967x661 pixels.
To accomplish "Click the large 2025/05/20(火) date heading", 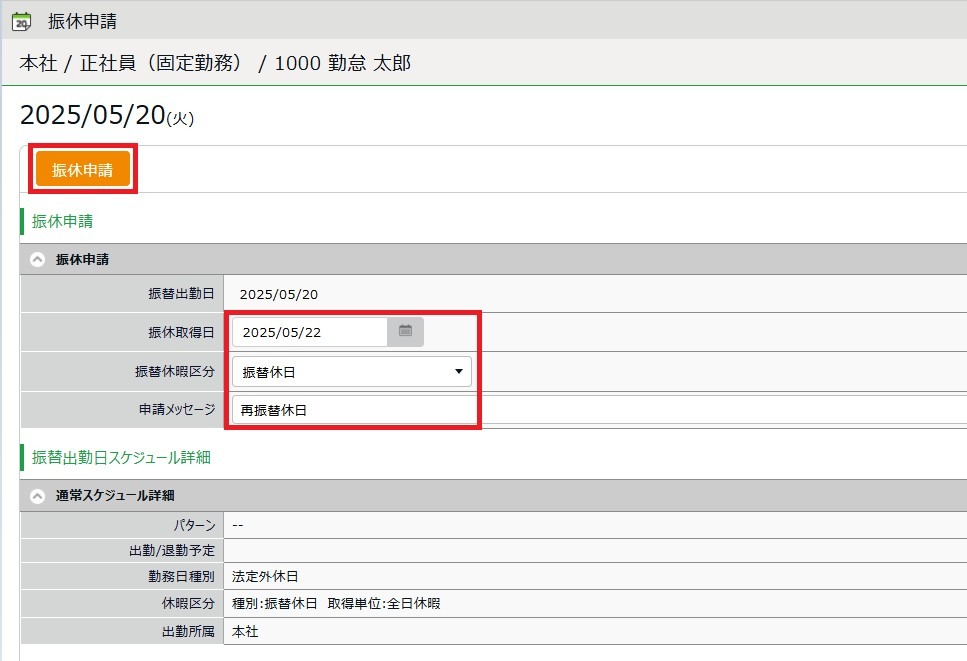I will click(106, 116).
